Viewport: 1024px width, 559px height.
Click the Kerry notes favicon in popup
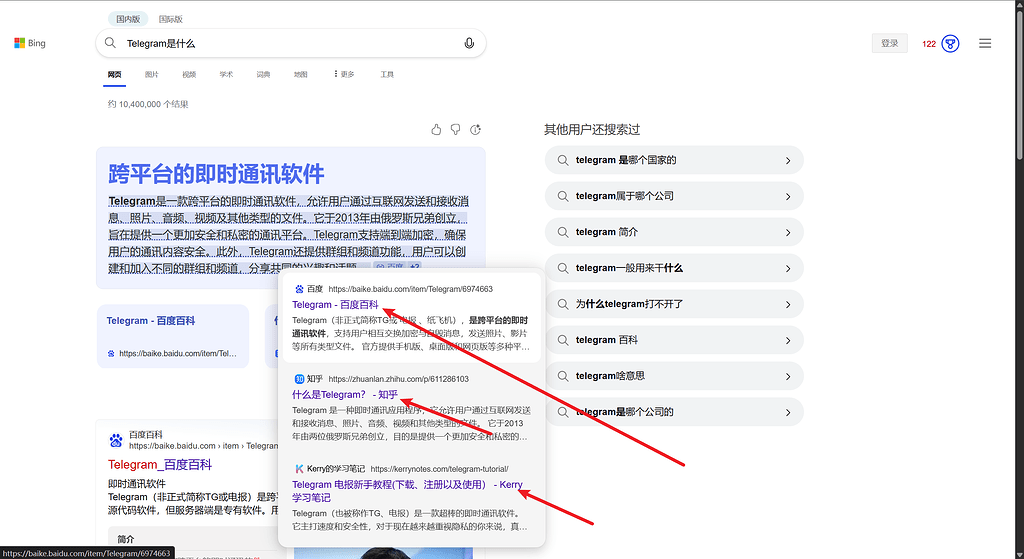click(x=299, y=469)
